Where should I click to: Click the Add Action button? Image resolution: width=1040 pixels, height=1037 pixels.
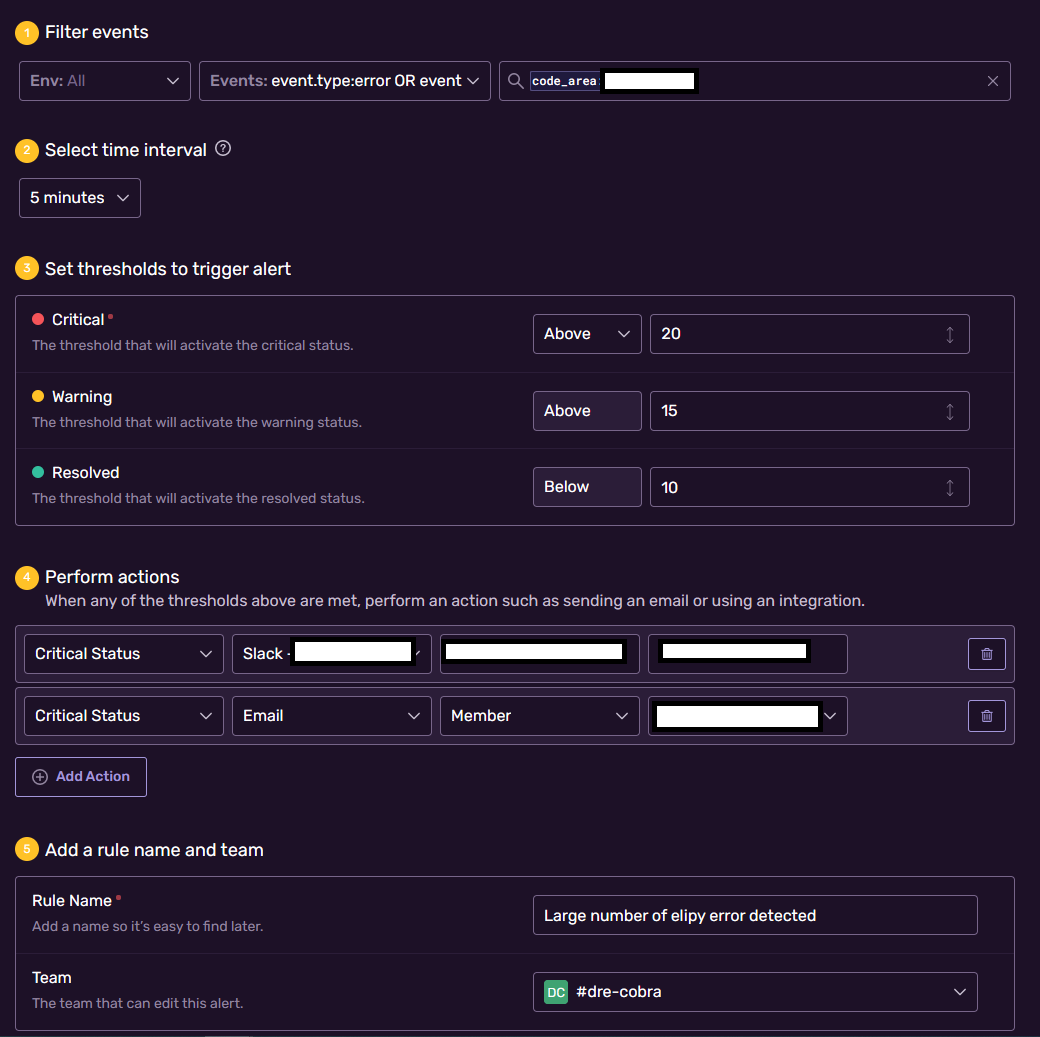point(80,777)
